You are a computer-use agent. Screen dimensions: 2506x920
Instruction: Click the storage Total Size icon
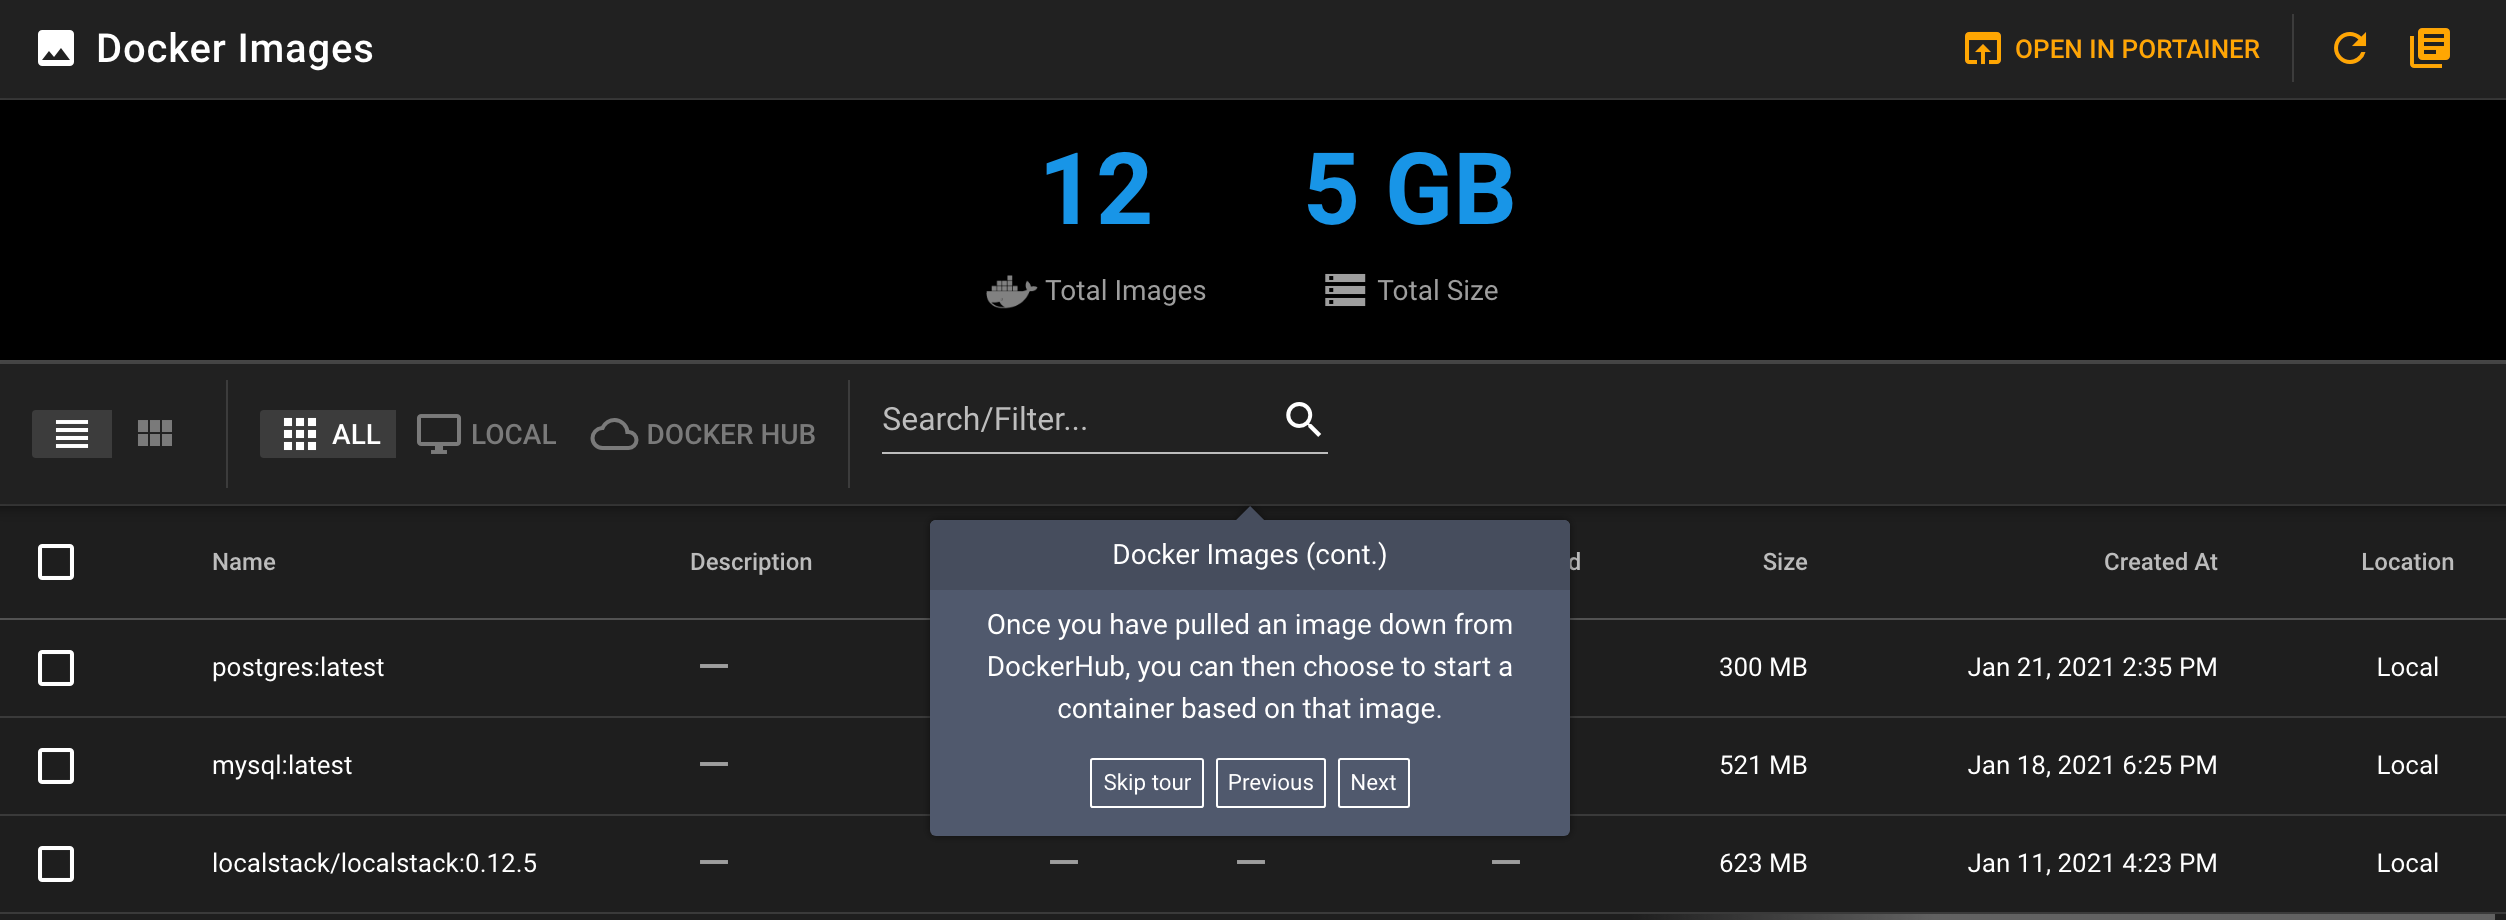tap(1345, 290)
